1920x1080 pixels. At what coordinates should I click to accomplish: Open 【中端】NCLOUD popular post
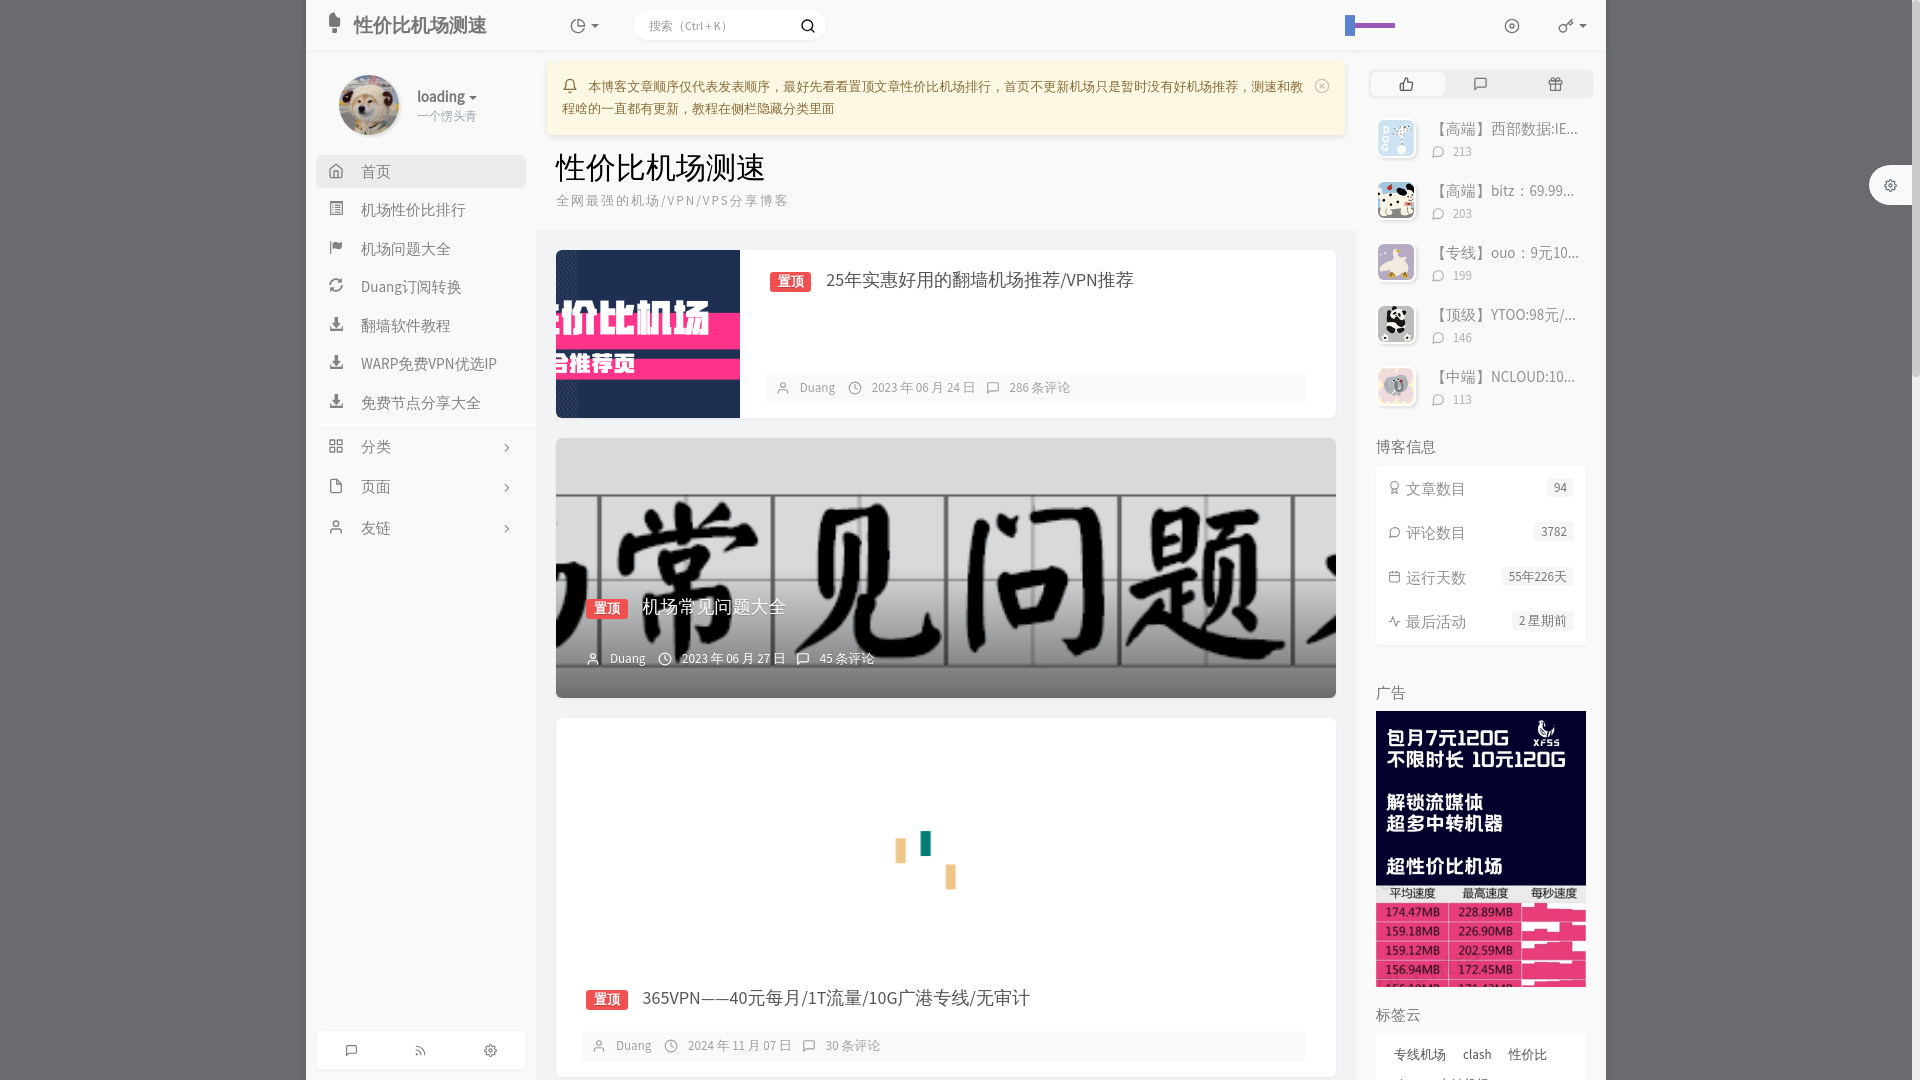pyautogui.click(x=1504, y=377)
